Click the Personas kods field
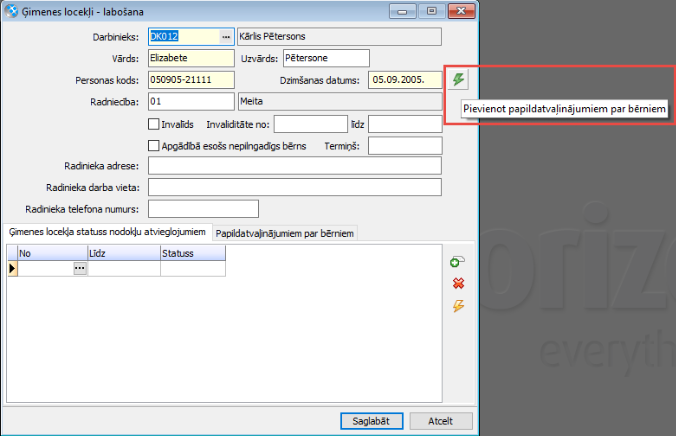This screenshot has width=676, height=436. [191, 80]
